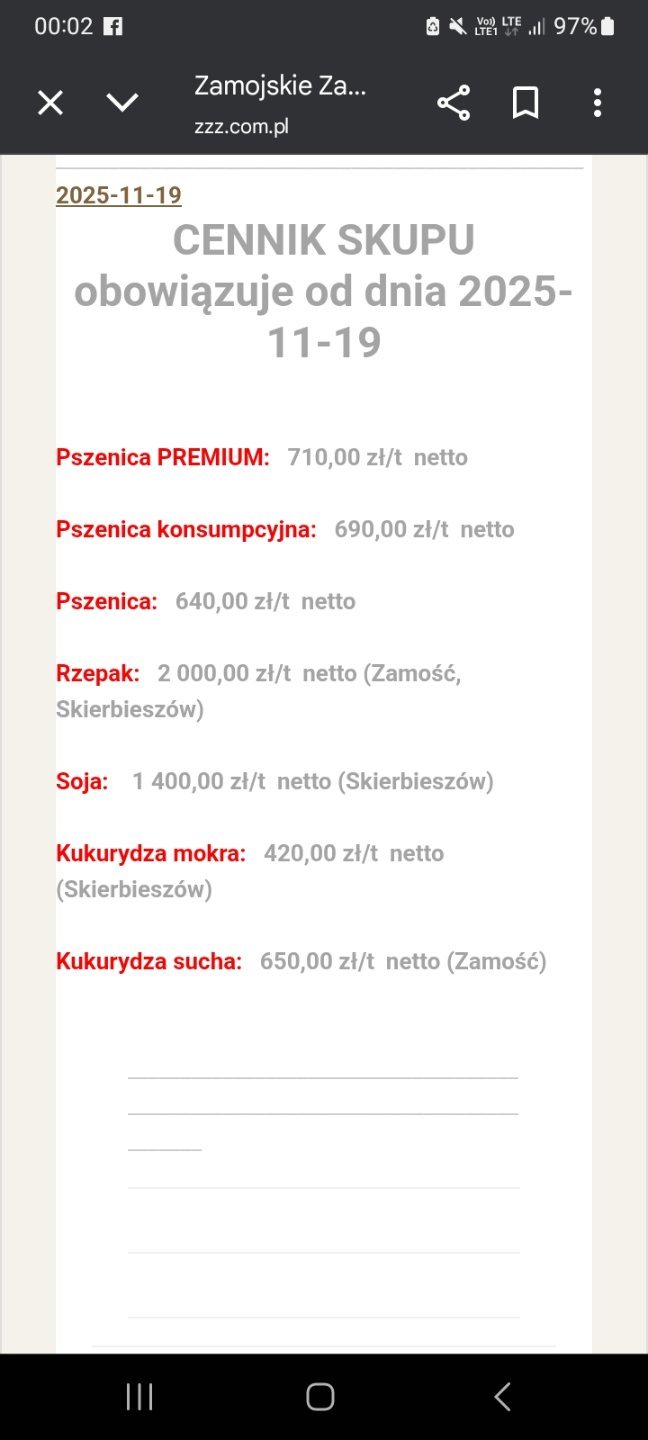Tap the Android recent apps button
The height and width of the screenshot is (1440, 648).
coord(139,1397)
